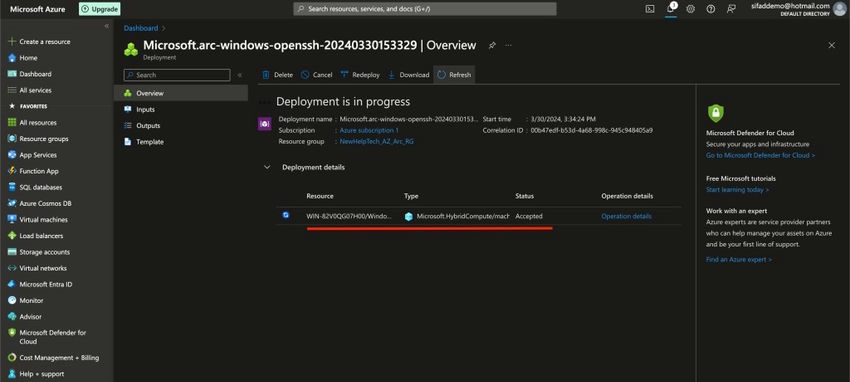The width and height of the screenshot is (850, 382).
Task: Click the App Services icon
Action: [12, 155]
